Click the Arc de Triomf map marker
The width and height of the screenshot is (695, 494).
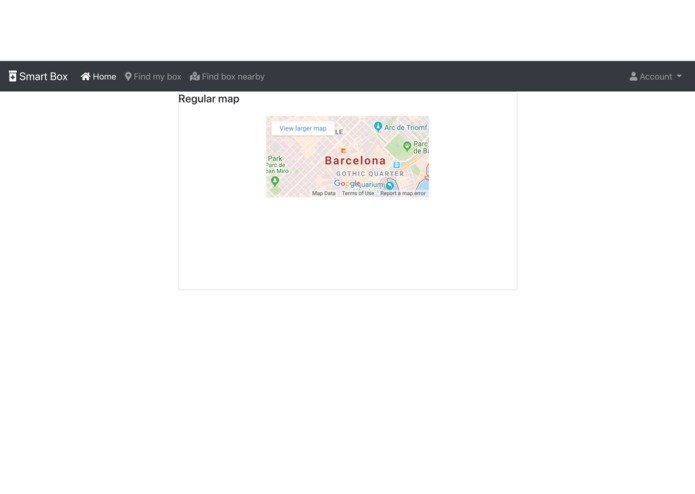(378, 127)
